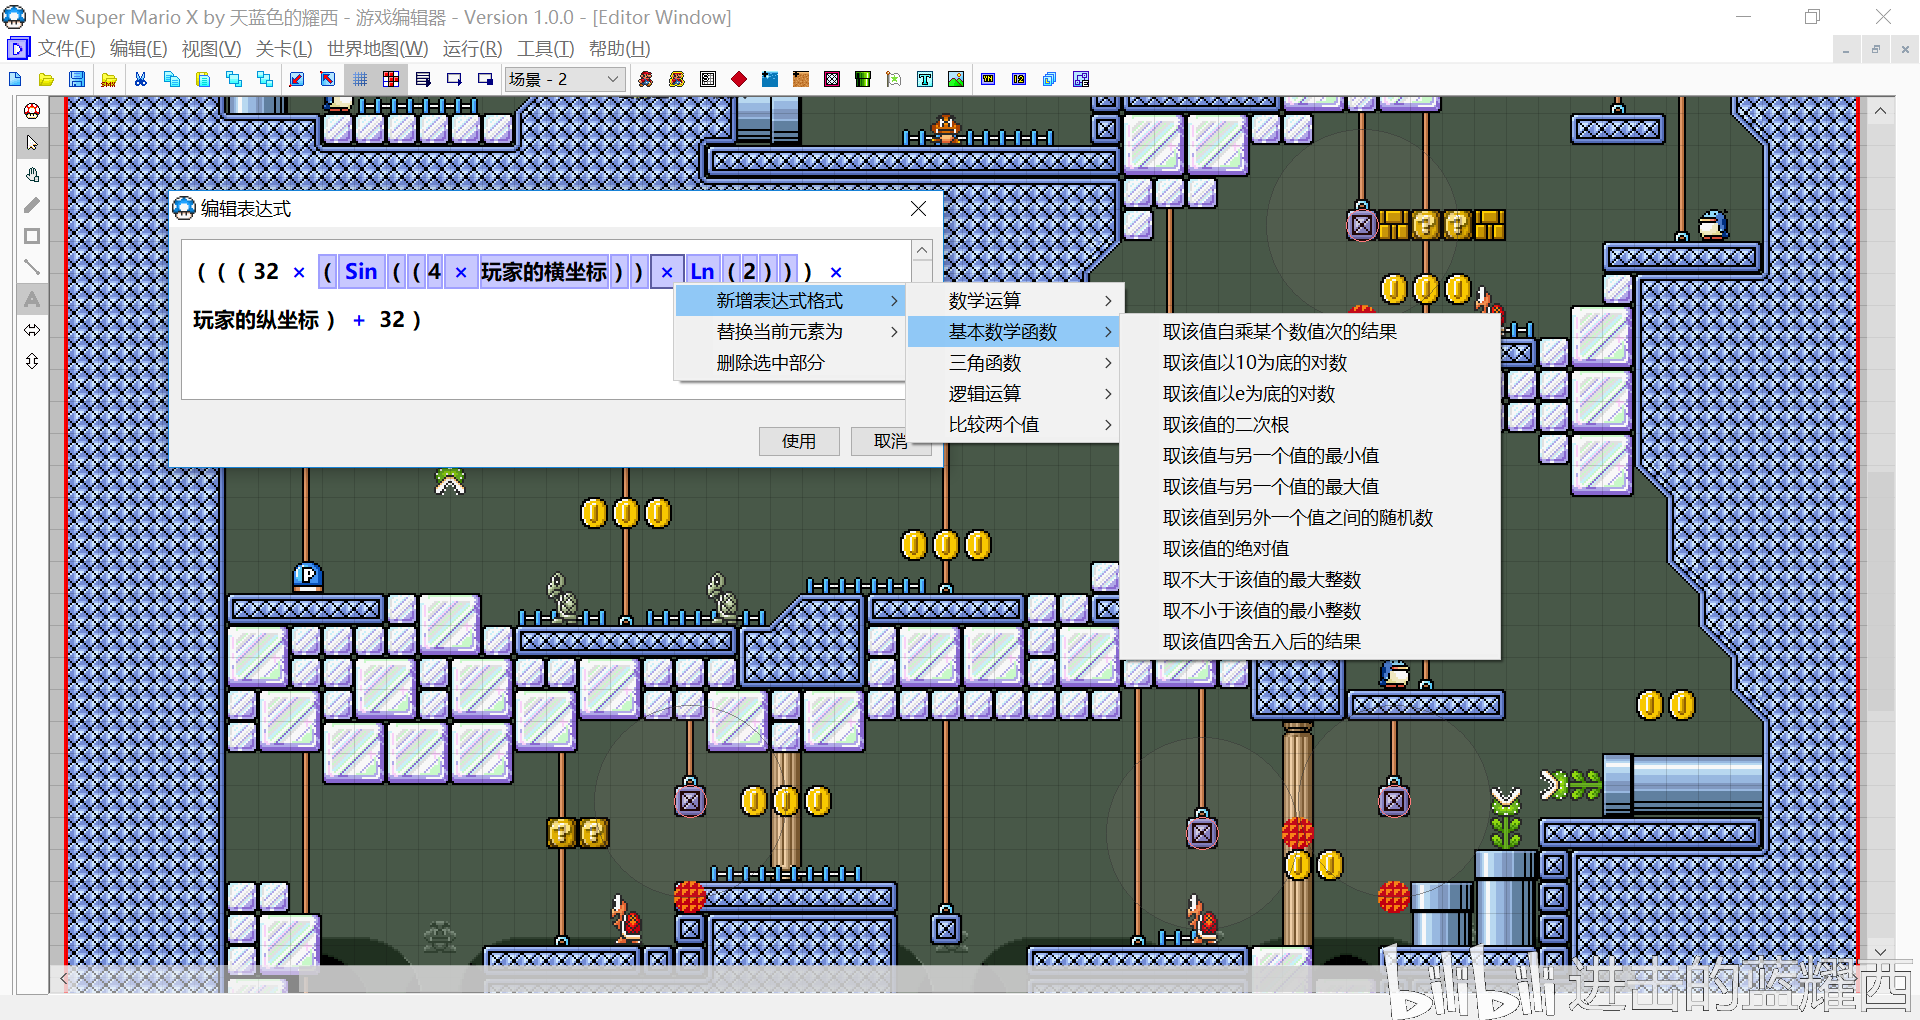1920x1020 pixels.
Task: Expand the 数学运算 submenu
Action: point(1013,301)
